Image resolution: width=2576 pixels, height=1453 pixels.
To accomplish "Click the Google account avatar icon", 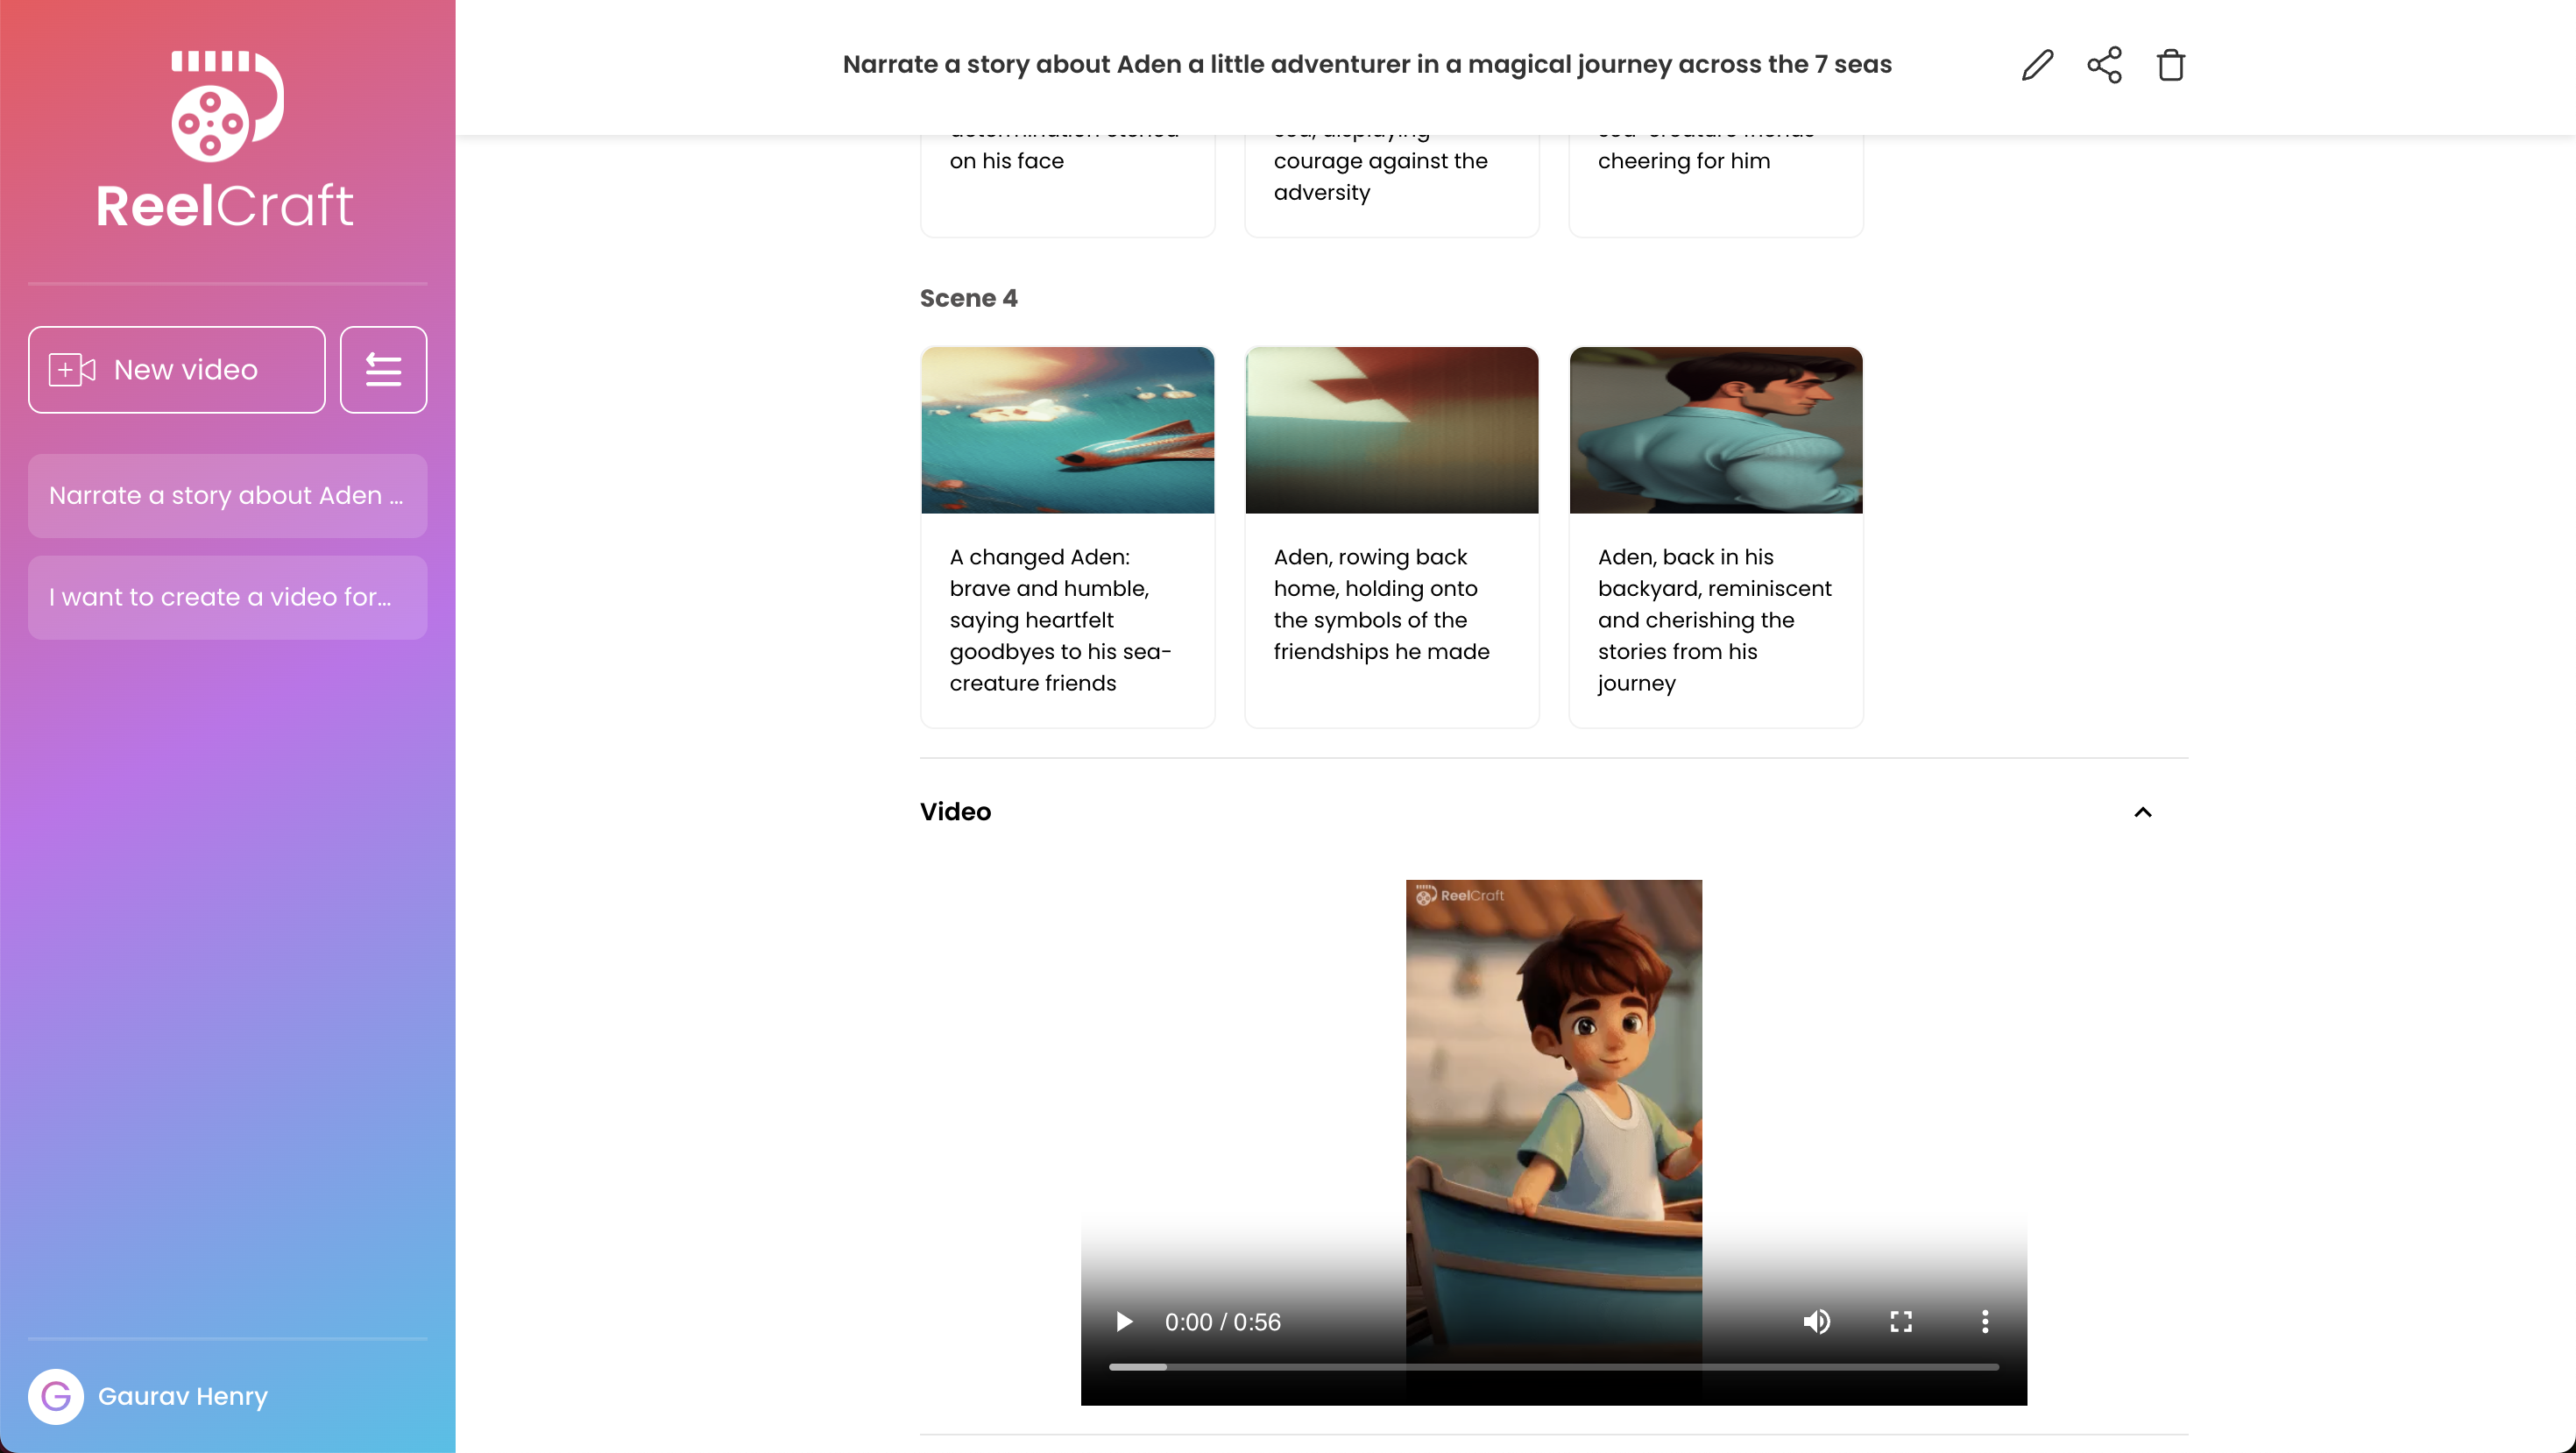I will [56, 1396].
